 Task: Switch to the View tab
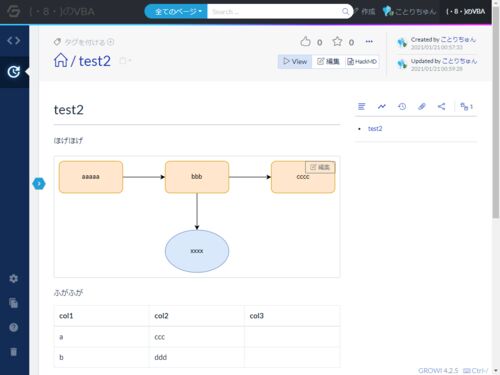pos(295,61)
